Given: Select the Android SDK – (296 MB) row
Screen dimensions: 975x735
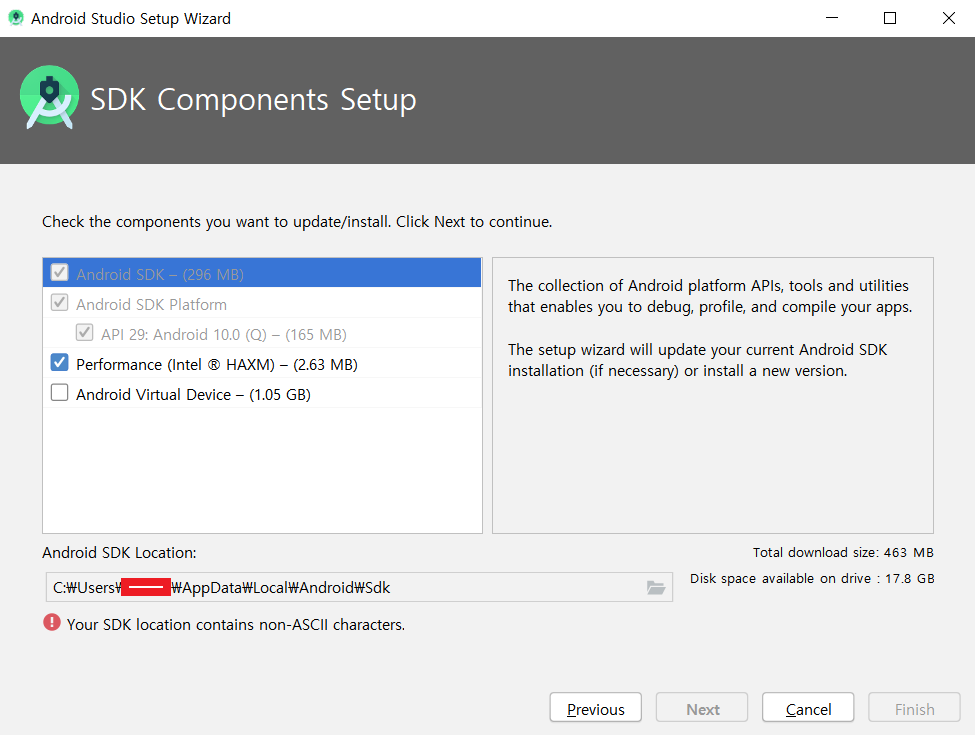Looking at the screenshot, I should [x=262, y=273].
